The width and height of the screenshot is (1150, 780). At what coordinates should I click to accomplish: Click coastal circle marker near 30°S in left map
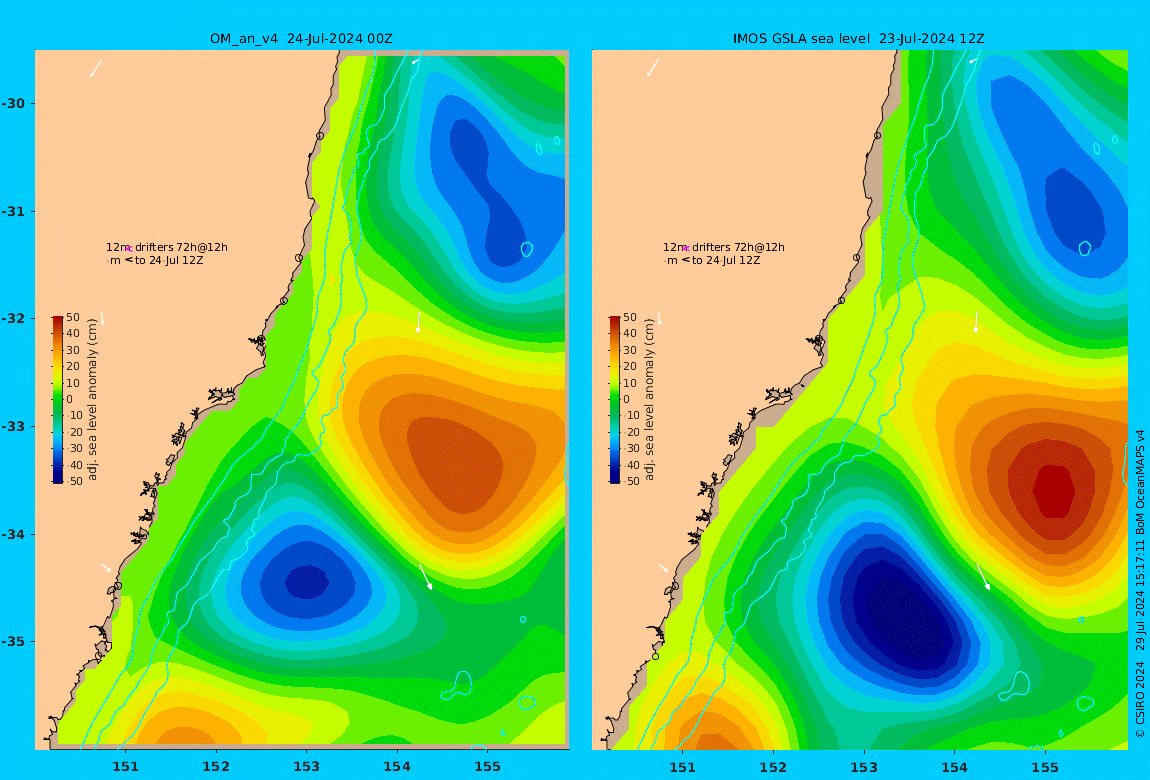320,136
